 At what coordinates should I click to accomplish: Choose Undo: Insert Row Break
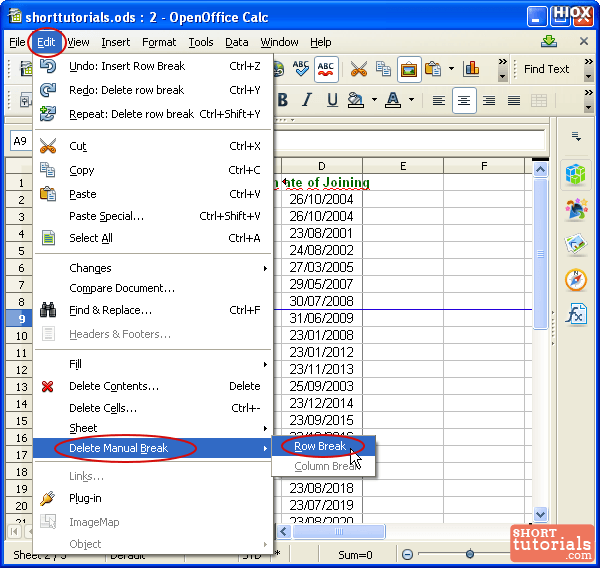pyautogui.click(x=153, y=66)
